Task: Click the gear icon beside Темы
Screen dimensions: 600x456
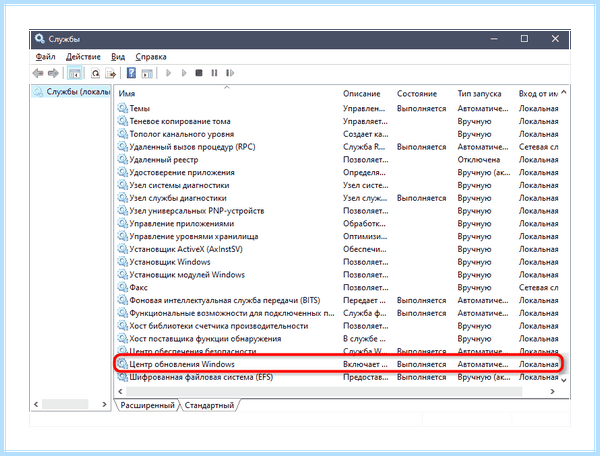Action: [x=122, y=108]
